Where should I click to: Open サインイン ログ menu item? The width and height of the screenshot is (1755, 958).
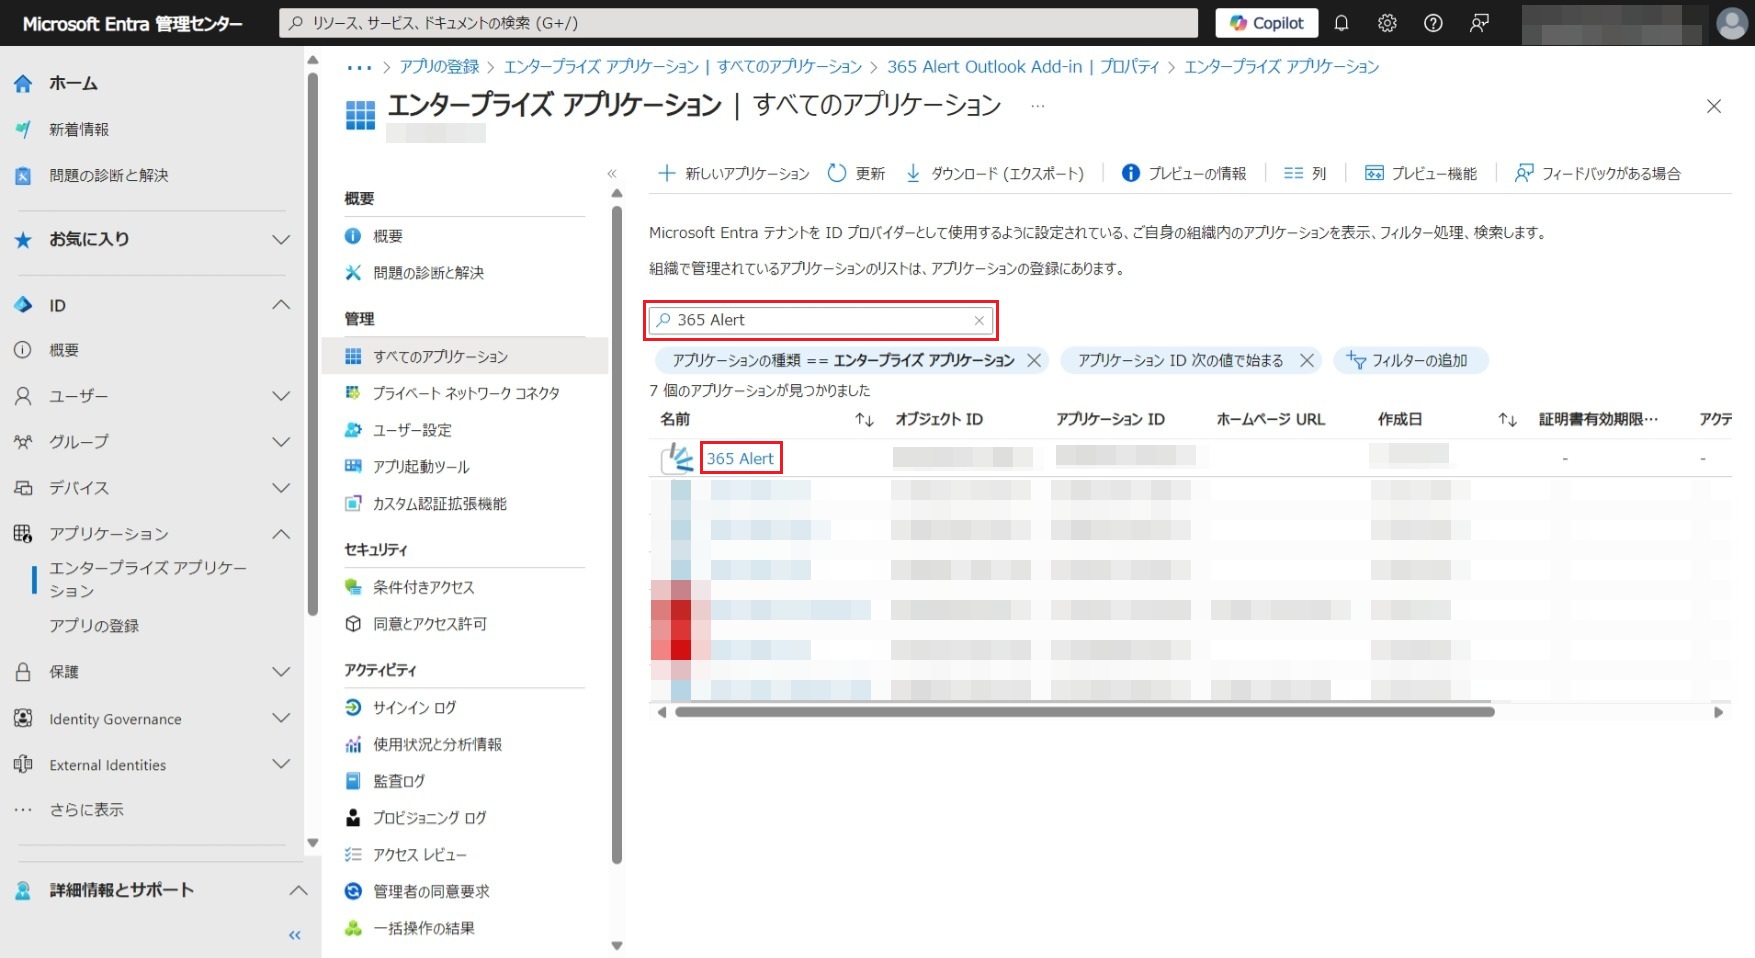coord(414,707)
